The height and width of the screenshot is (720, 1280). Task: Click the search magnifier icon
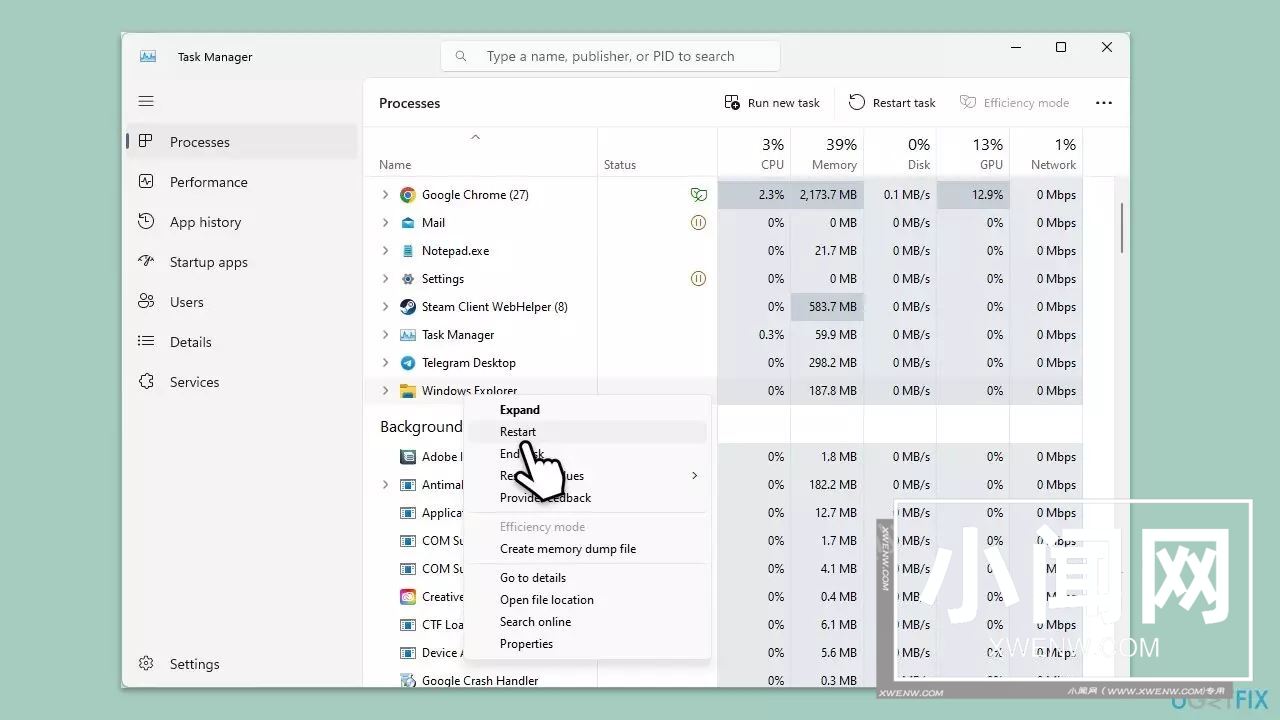(x=461, y=57)
